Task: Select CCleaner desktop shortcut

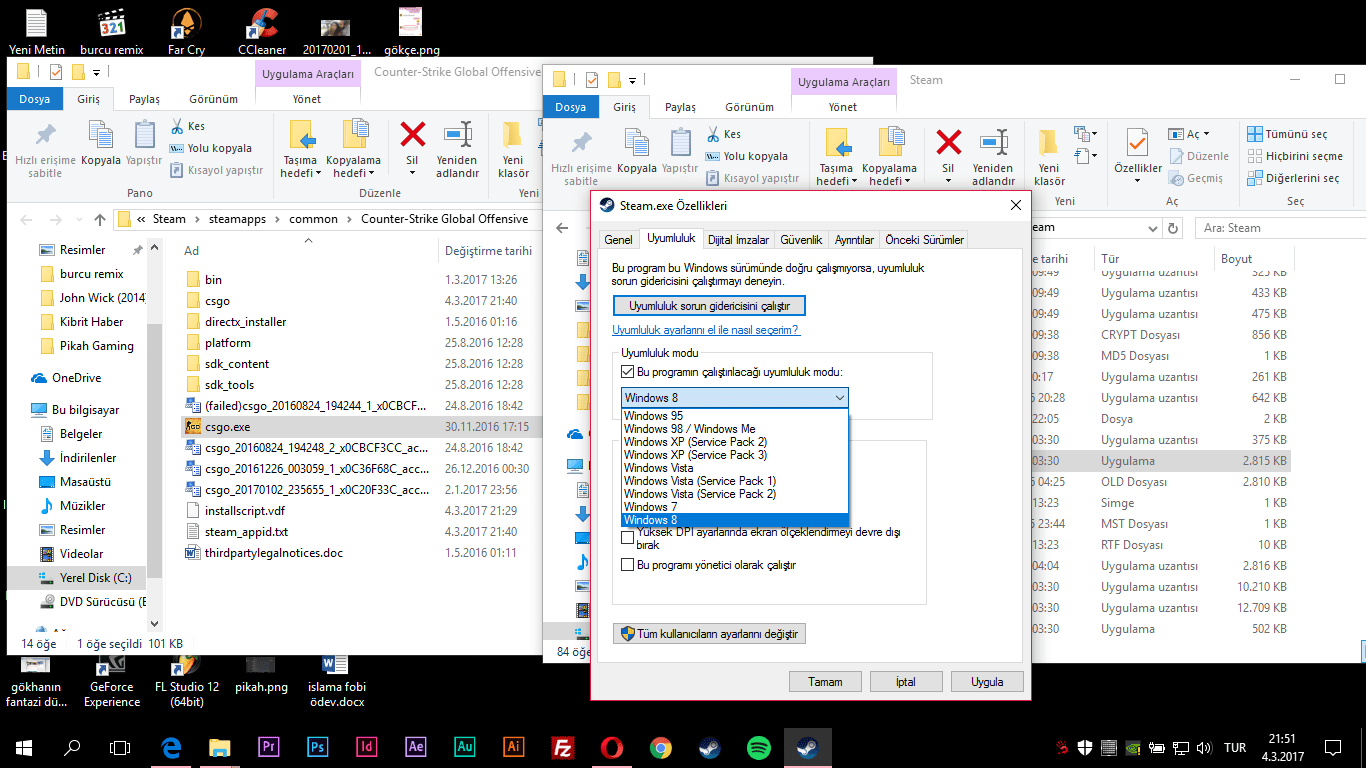Action: pyautogui.click(x=263, y=31)
